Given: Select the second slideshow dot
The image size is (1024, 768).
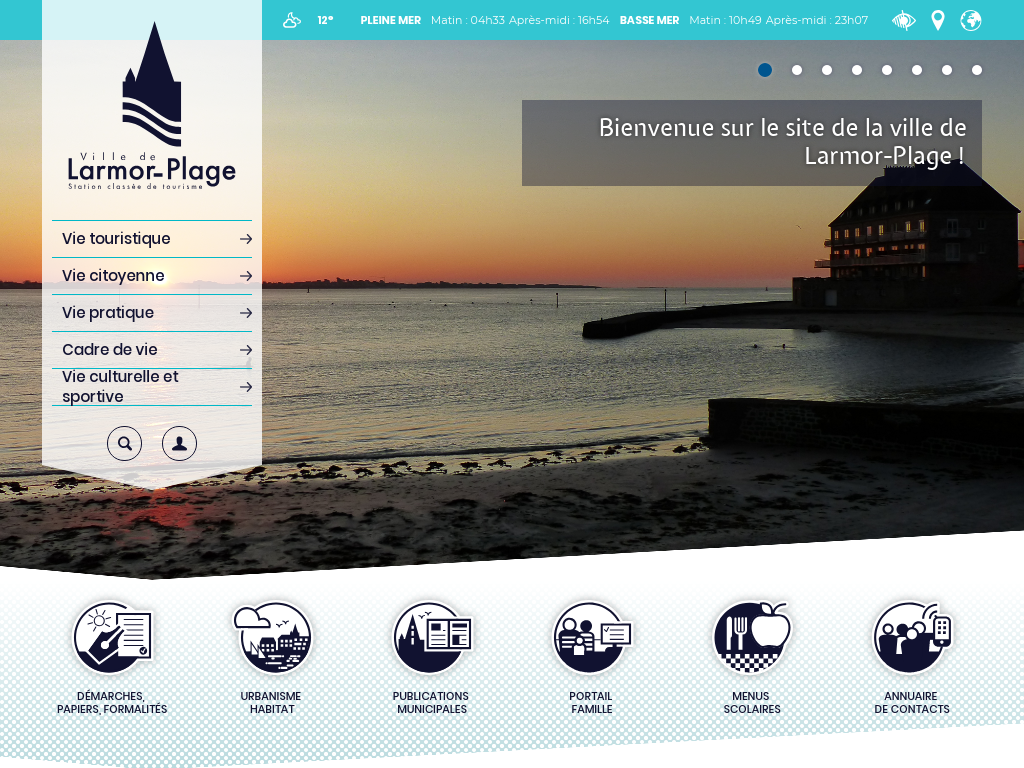Looking at the screenshot, I should tap(797, 70).
